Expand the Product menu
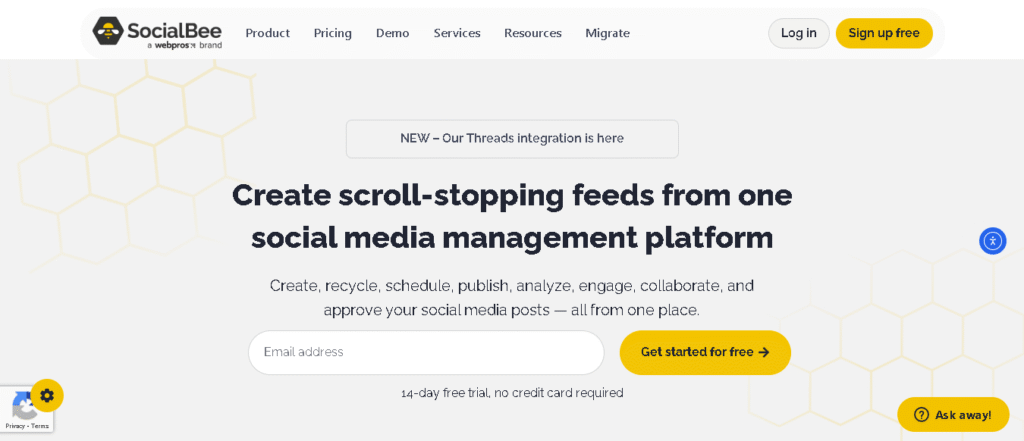 tap(267, 33)
